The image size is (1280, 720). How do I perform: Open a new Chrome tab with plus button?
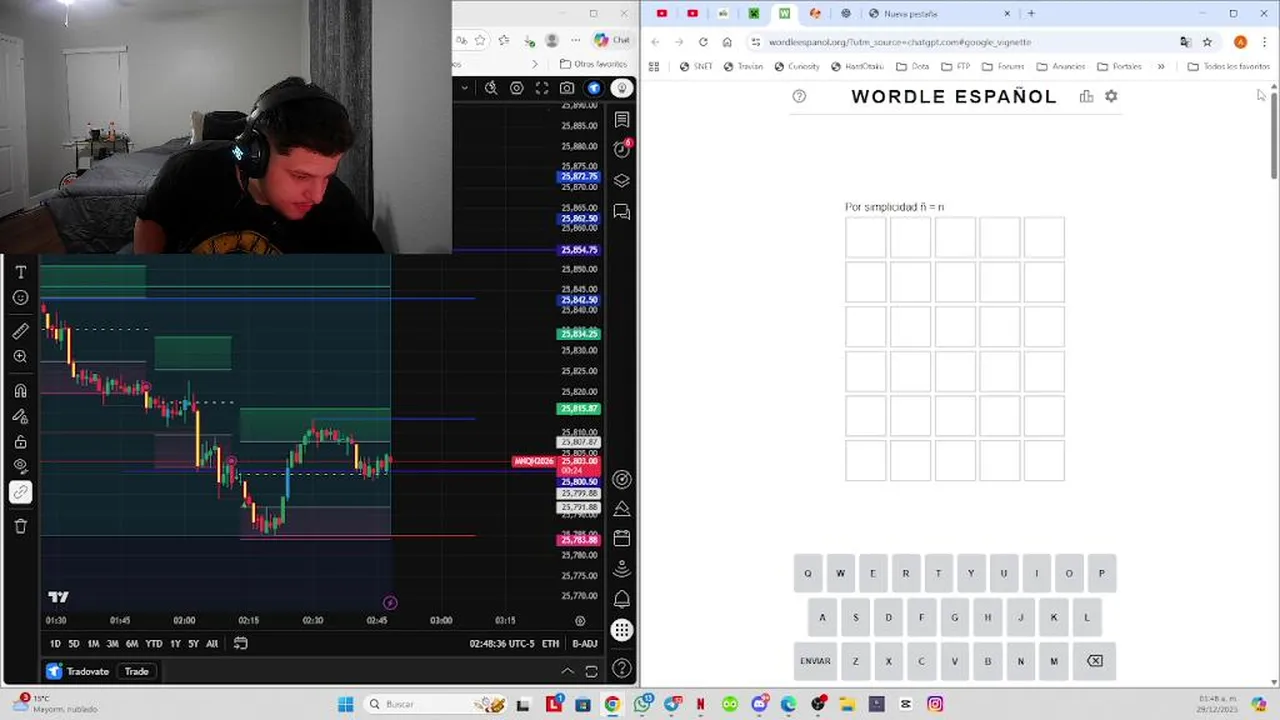1031,14
